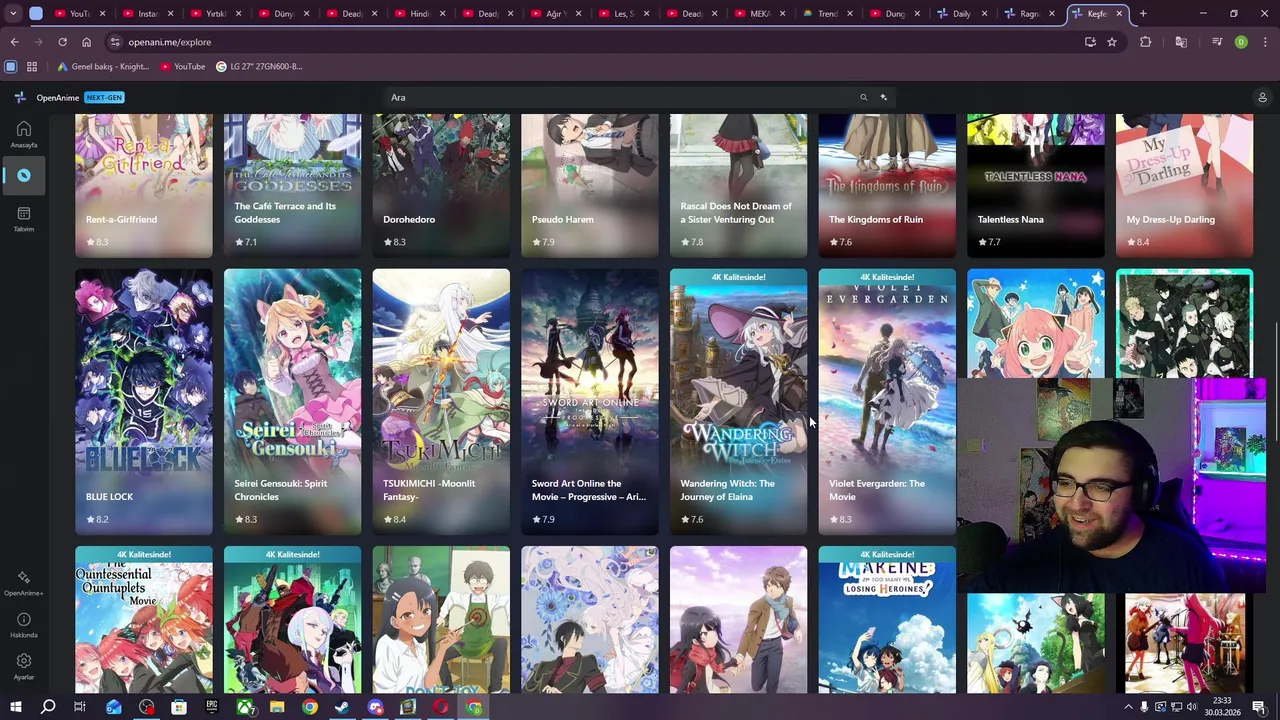Click the NEXT-GEN badge
This screenshot has width=1280, height=720.
[104, 97]
